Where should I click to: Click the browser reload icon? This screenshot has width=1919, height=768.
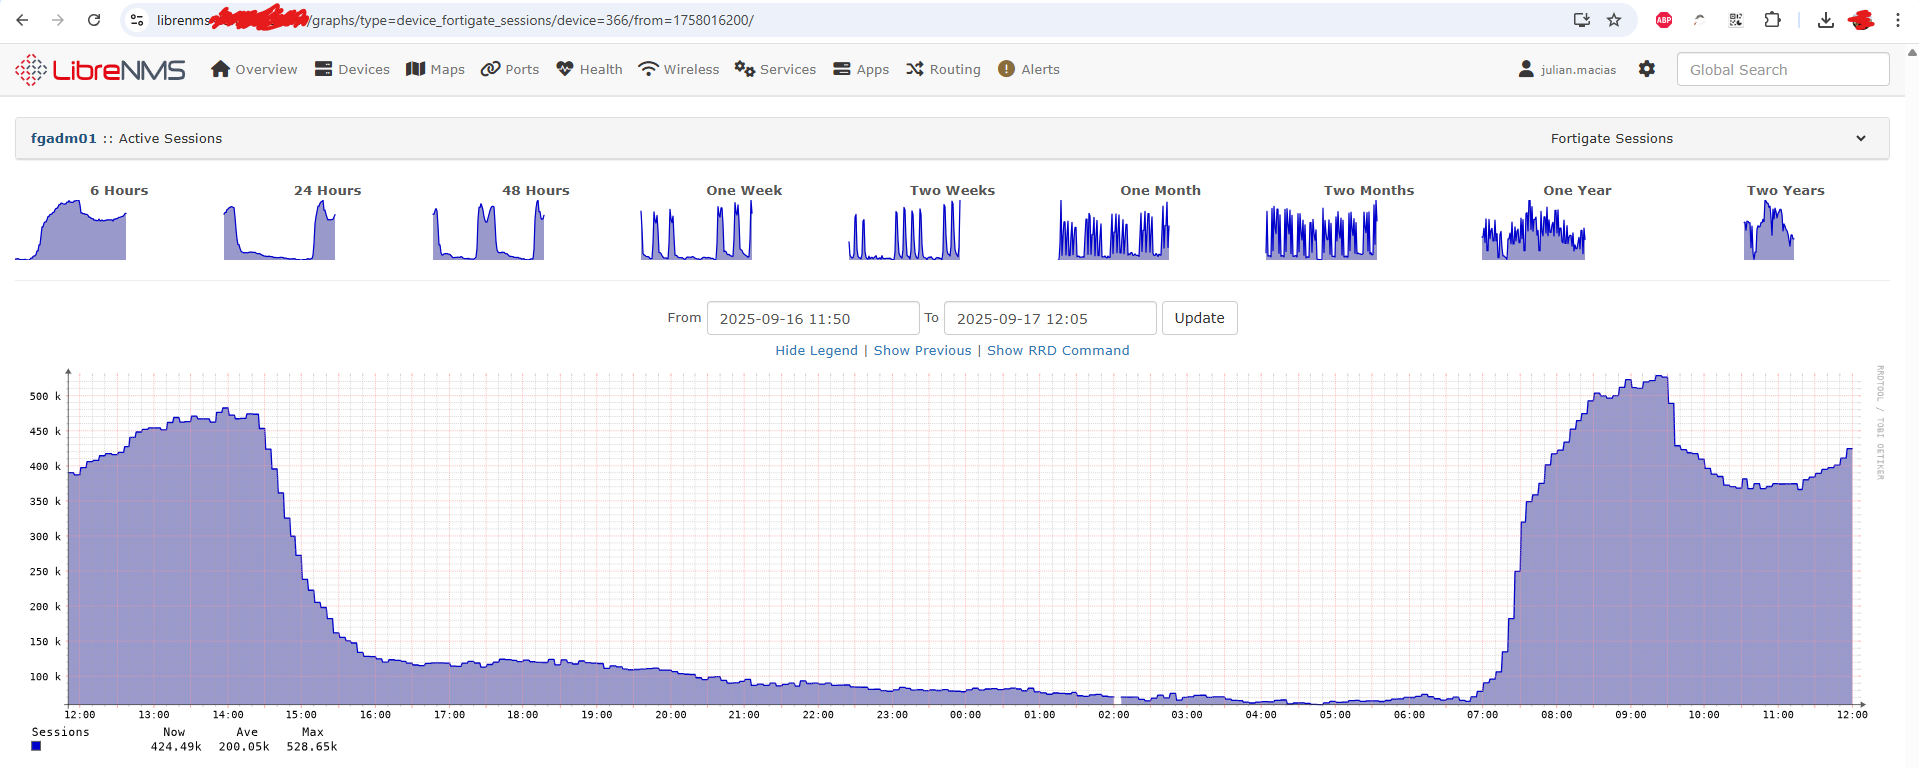tap(94, 20)
